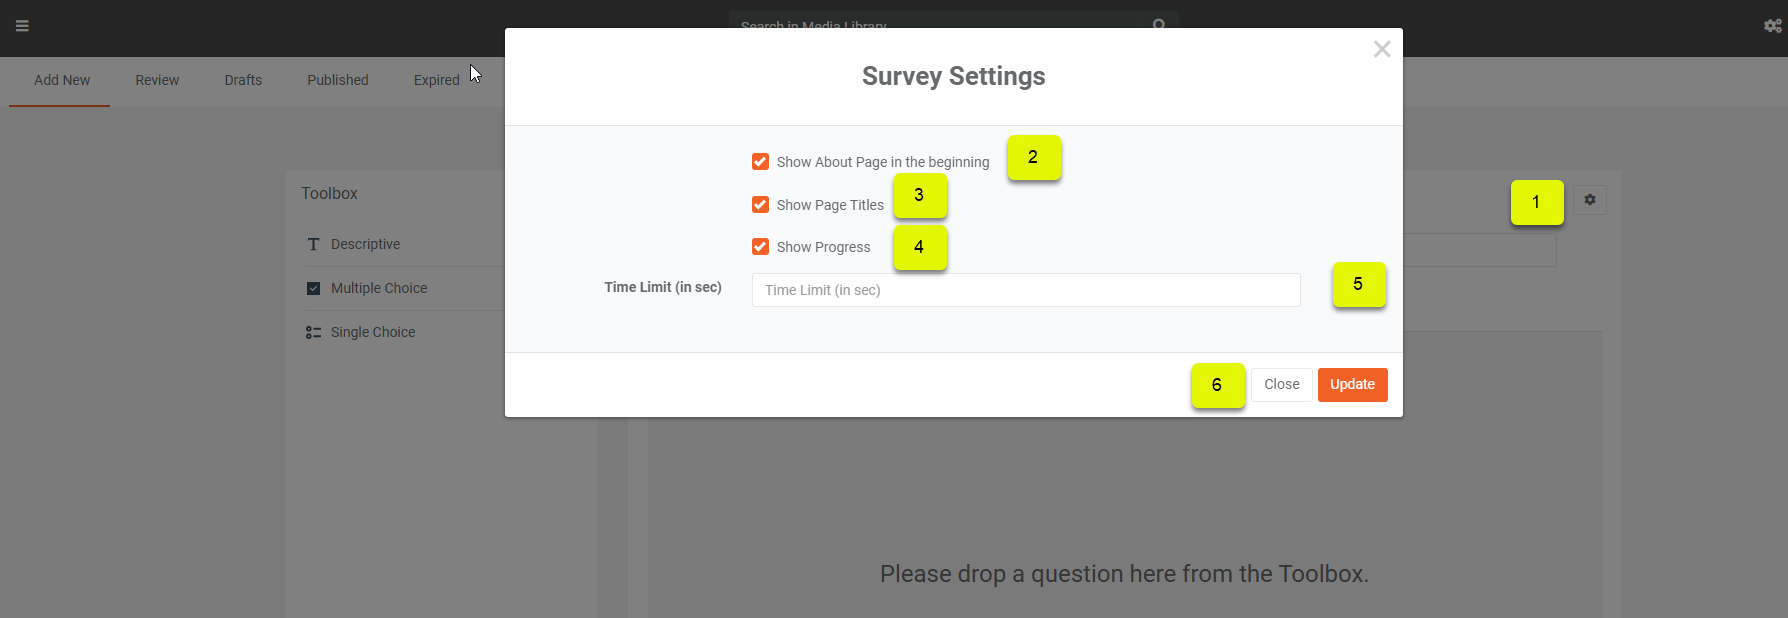
Task: Click the top-right settings gears icon
Action: pyautogui.click(x=1773, y=26)
